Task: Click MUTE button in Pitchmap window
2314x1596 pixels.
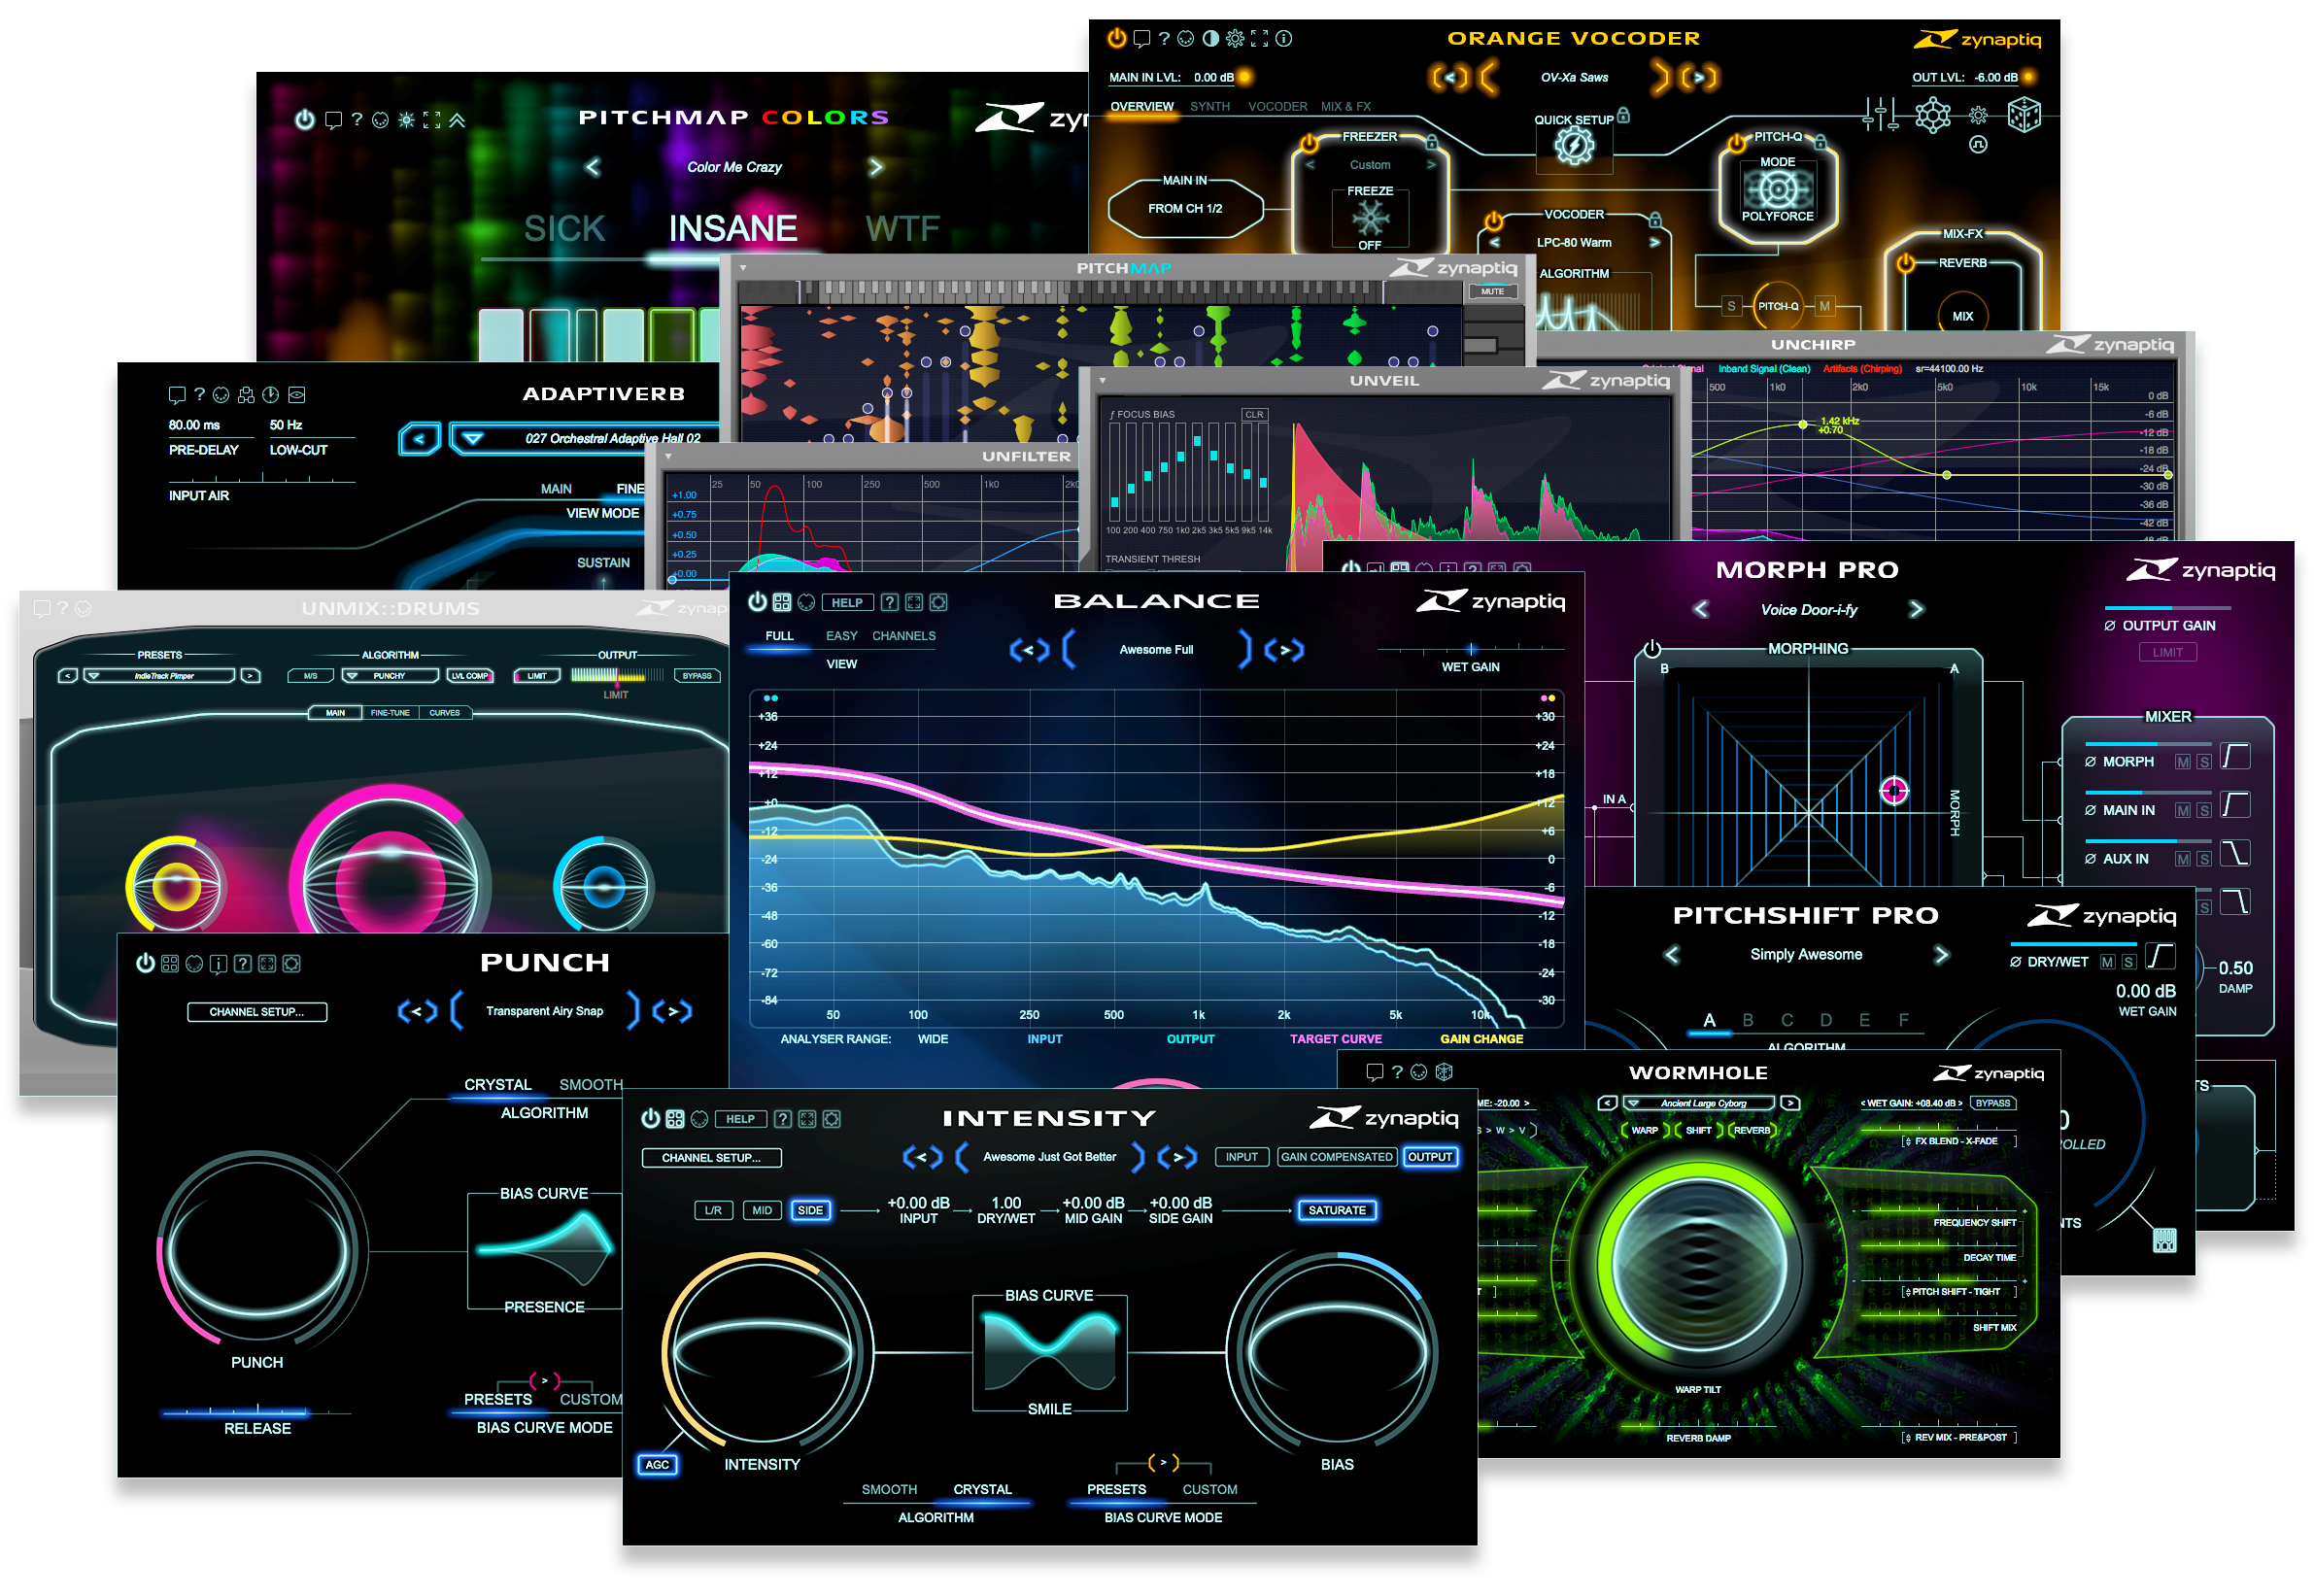Action: [x=1491, y=291]
